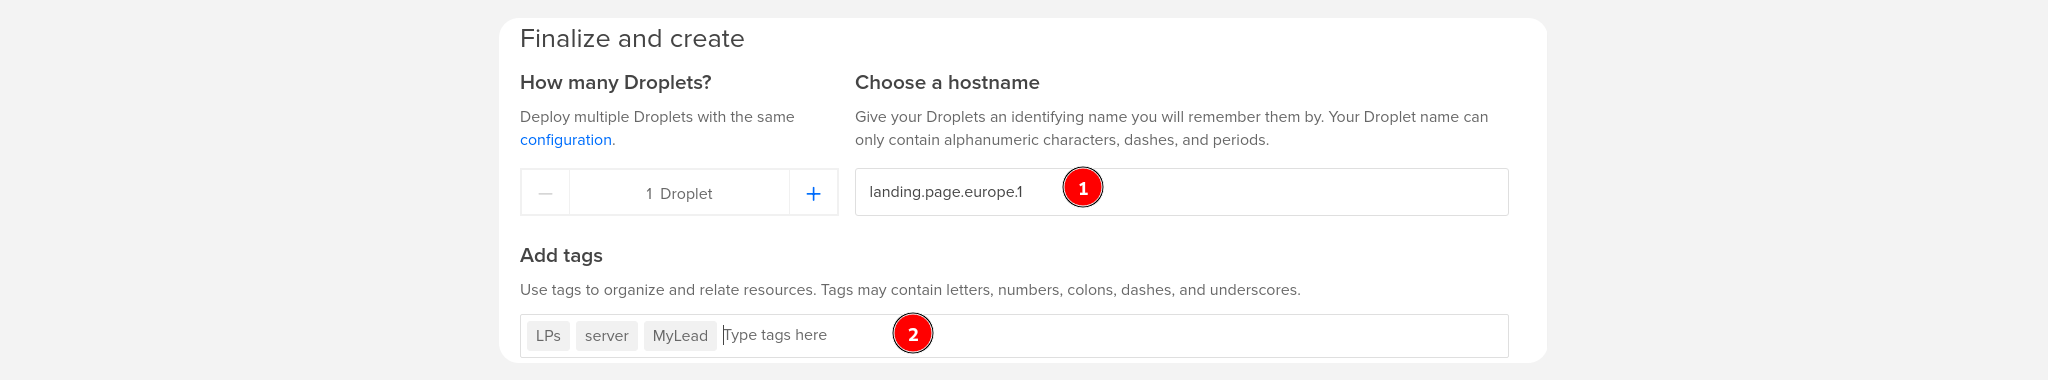The height and width of the screenshot is (380, 2048).
Task: Click the number 1 in Droplet counter
Action: [649, 194]
